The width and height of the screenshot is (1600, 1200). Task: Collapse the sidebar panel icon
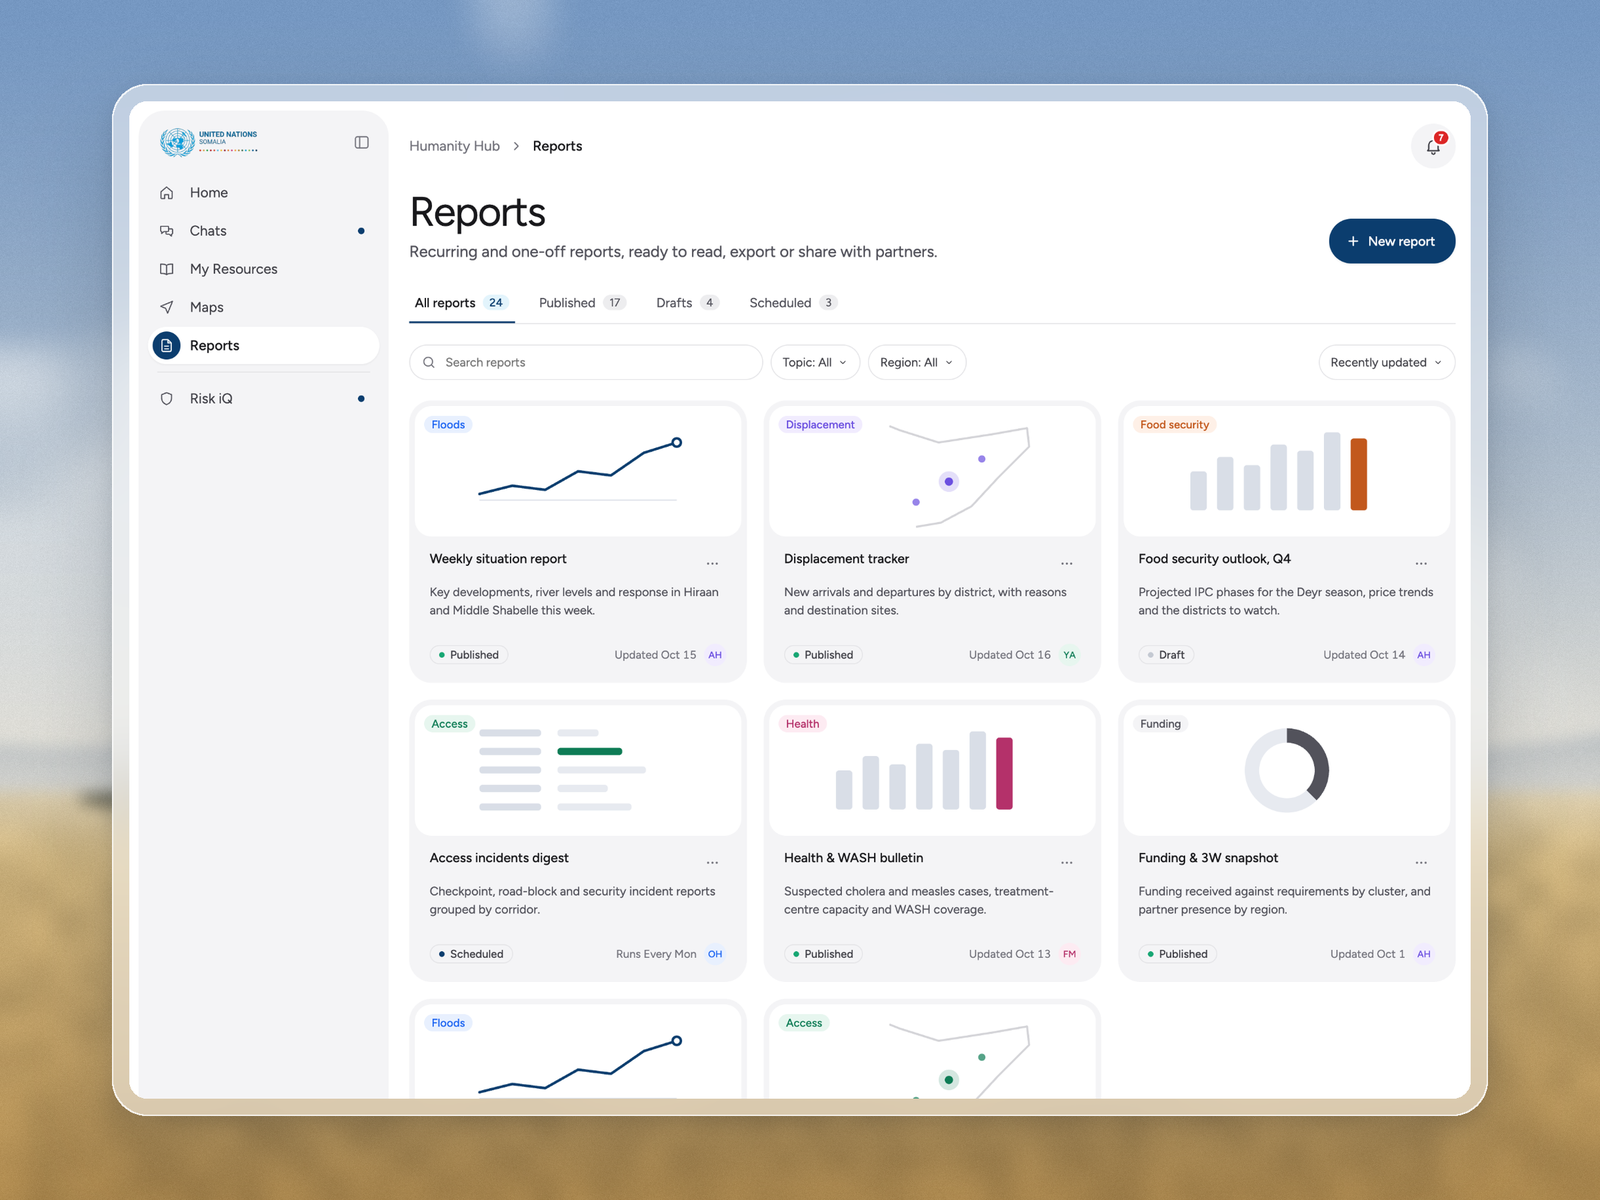pos(362,143)
